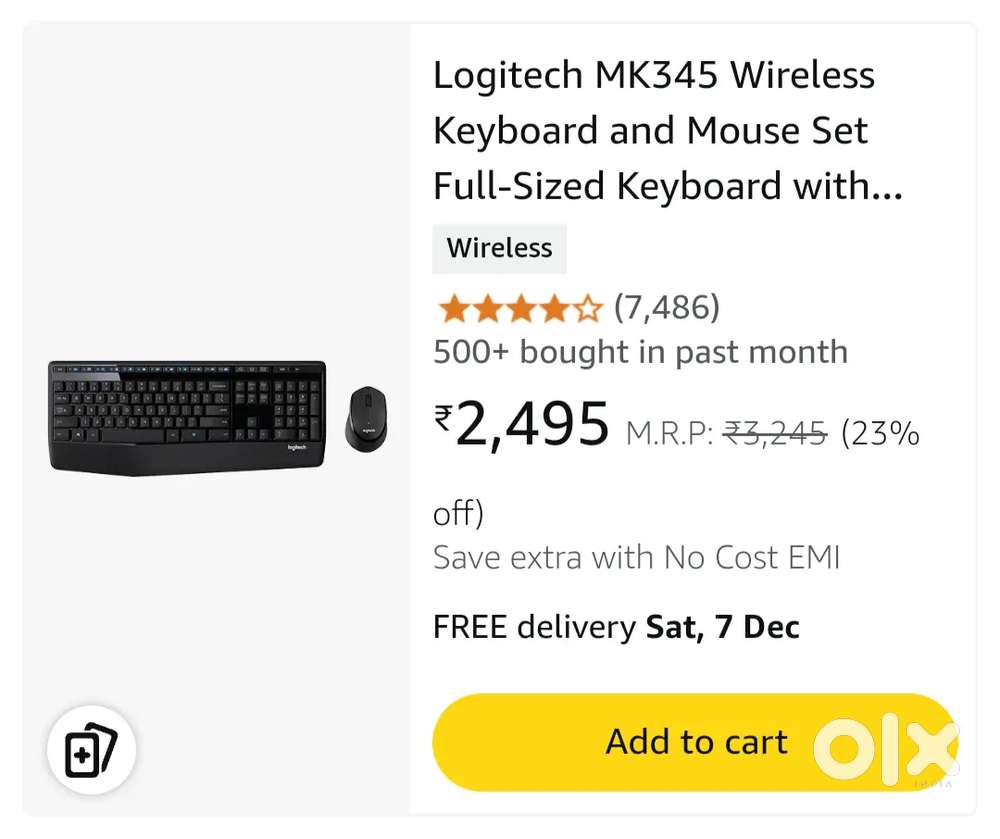The height and width of the screenshot is (839, 1000).
Task: Select the Wireless badge label
Action: (x=499, y=248)
